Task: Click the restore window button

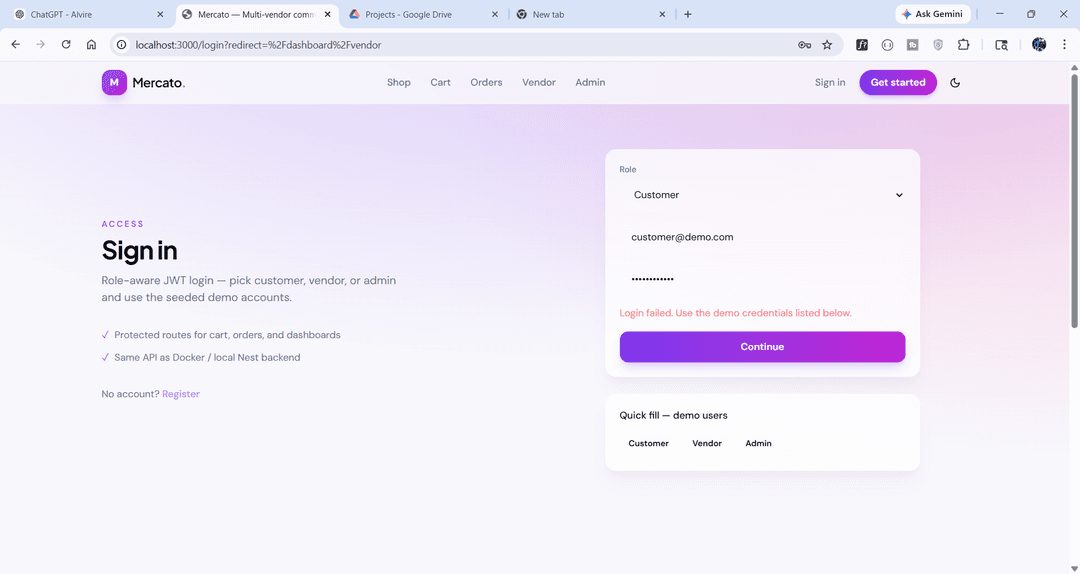Action: point(1031,14)
